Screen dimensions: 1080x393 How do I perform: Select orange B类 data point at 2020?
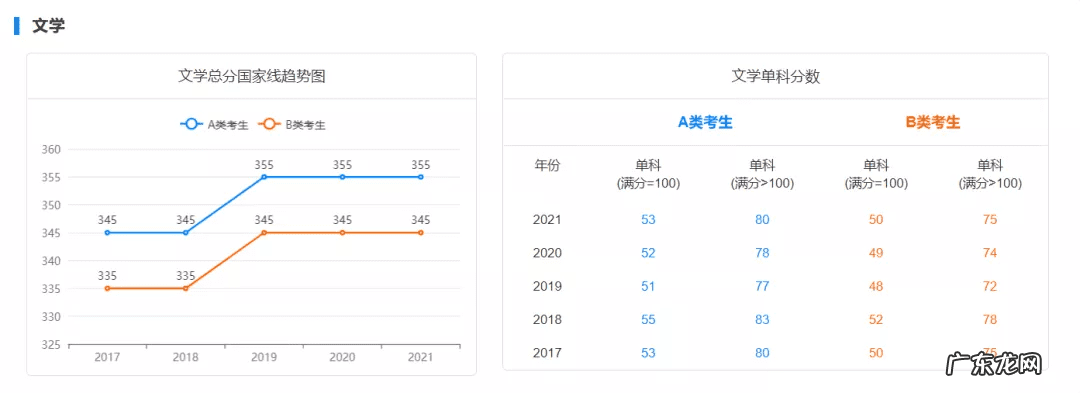[342, 233]
